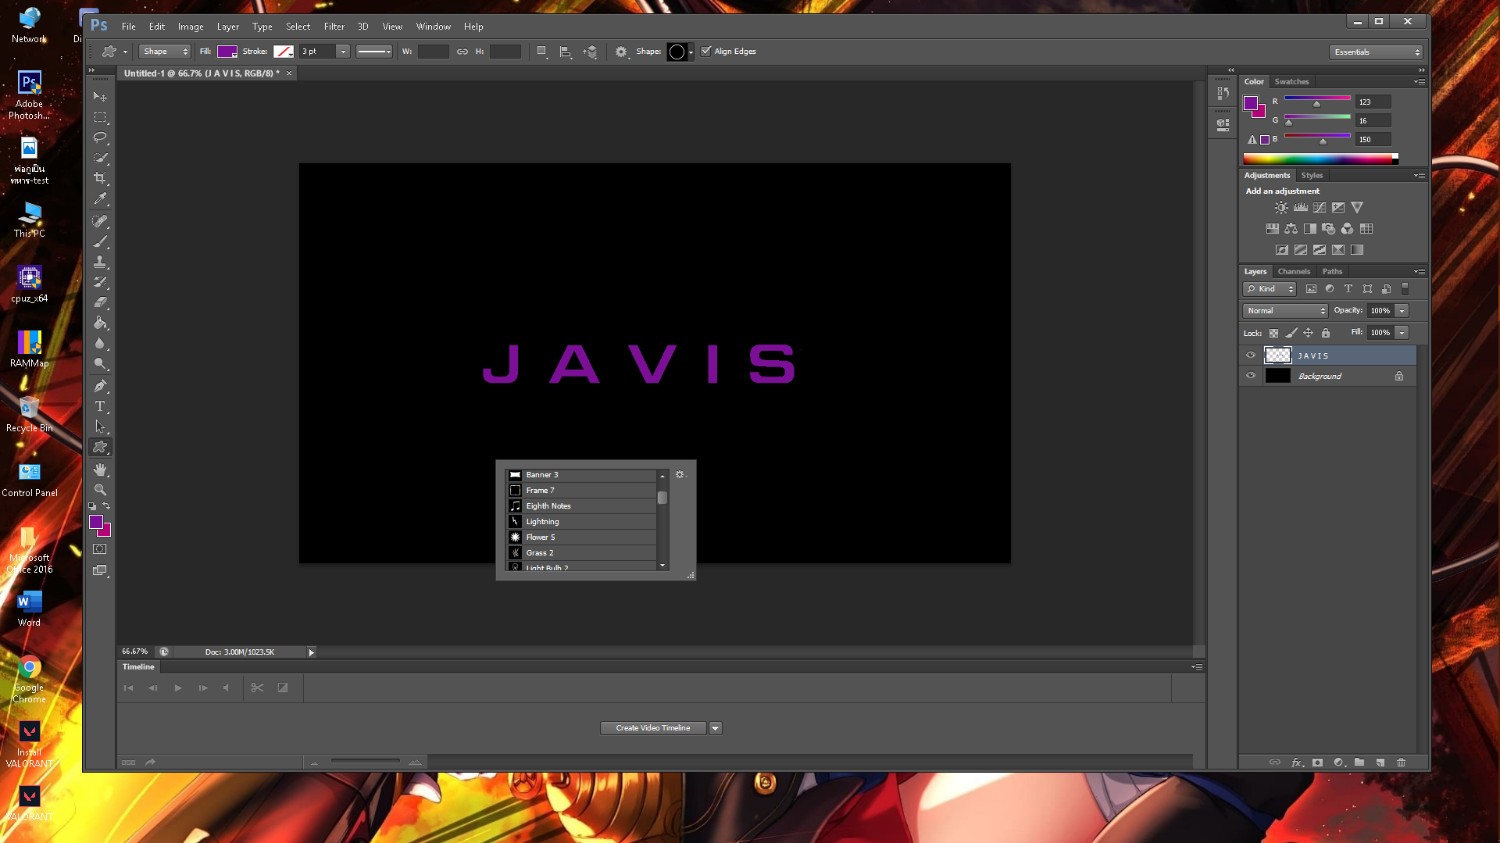1500x843 pixels.
Task: Select the Hand tool
Action: pos(100,469)
